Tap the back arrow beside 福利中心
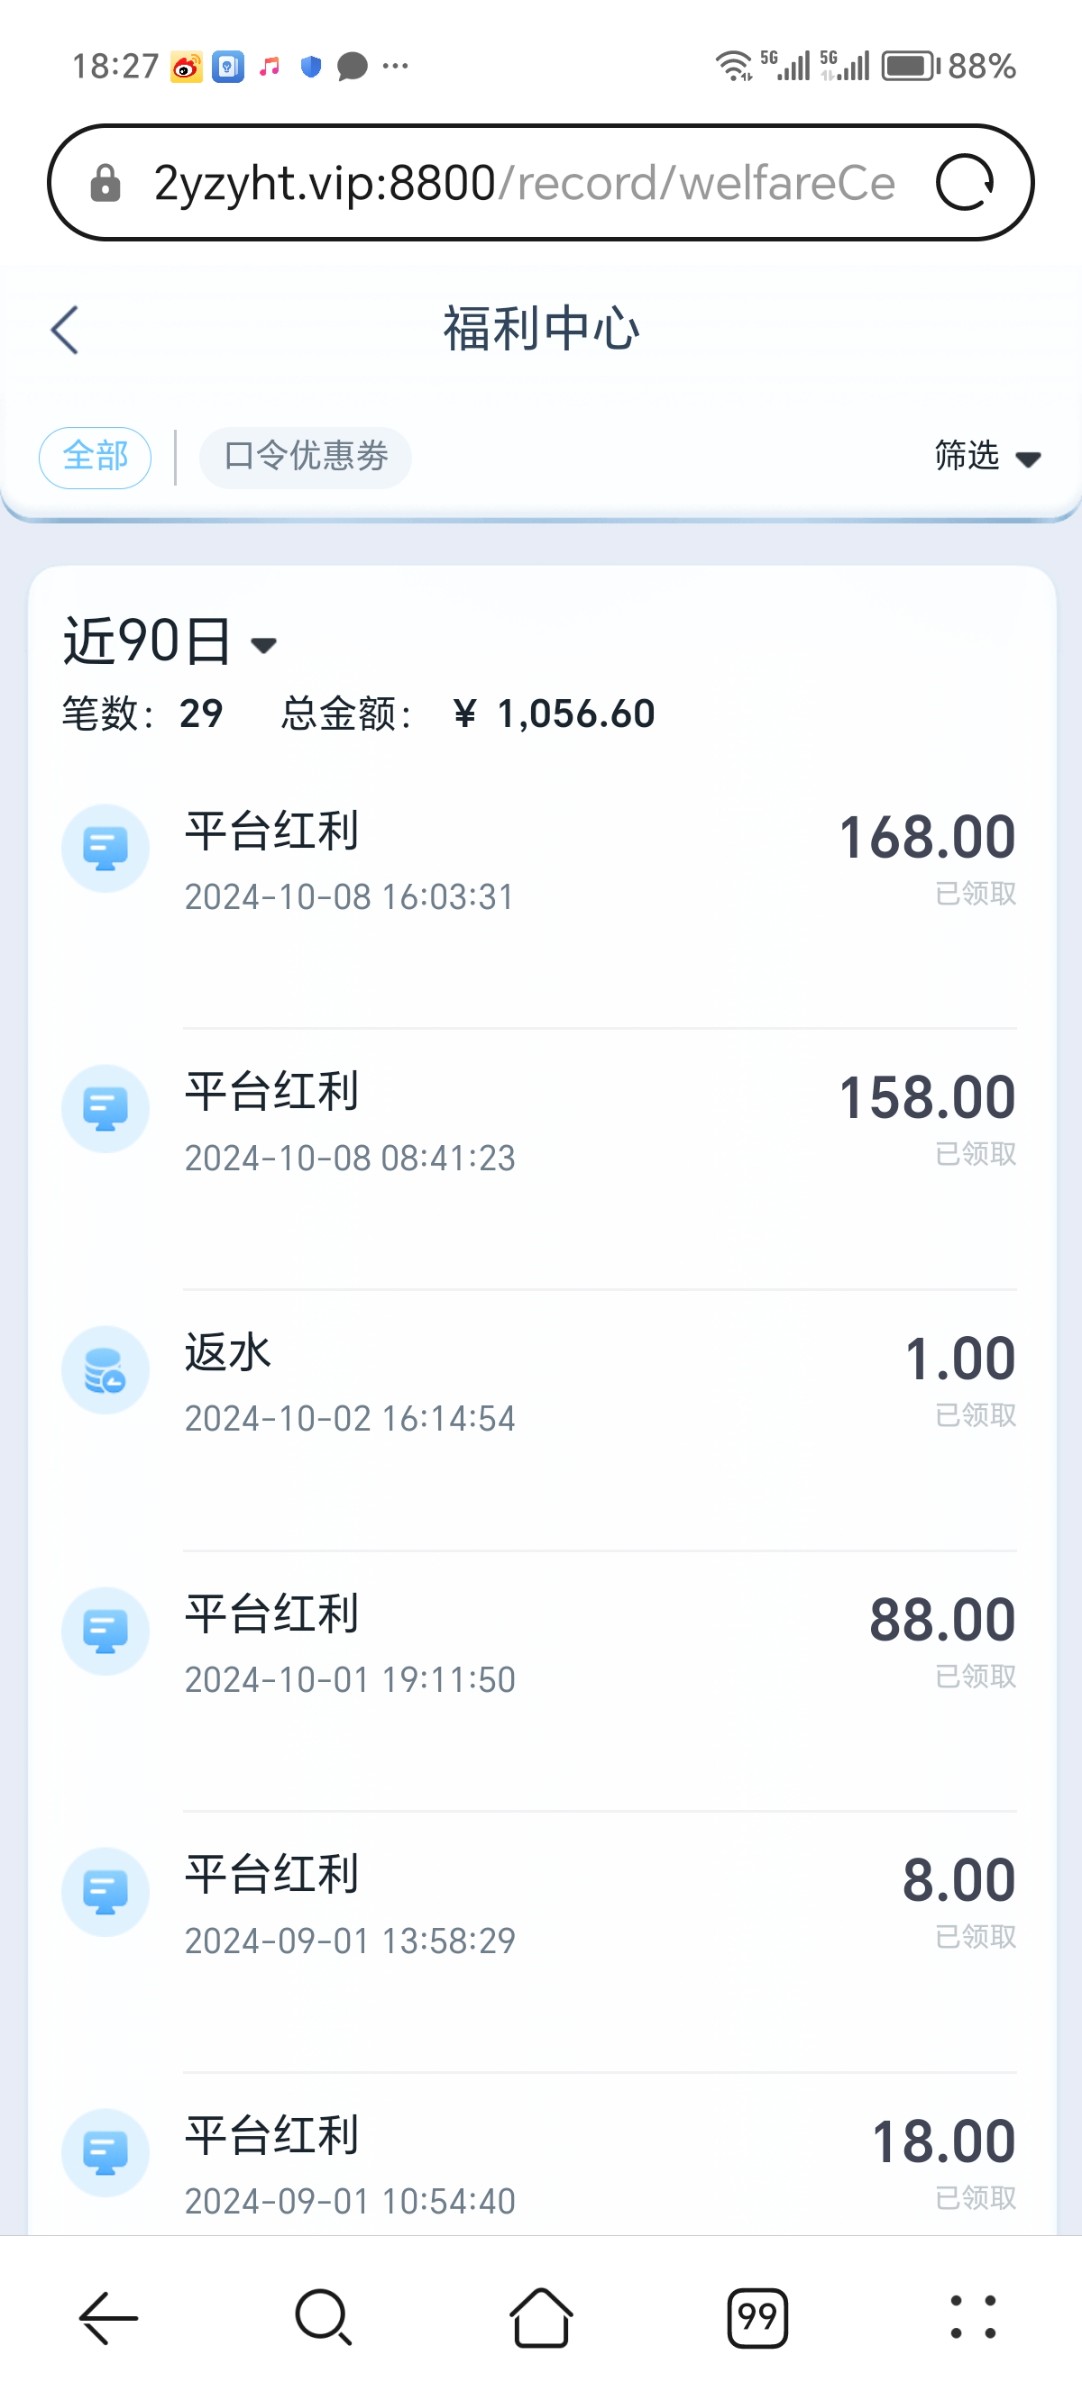1082x2400 pixels. pyautogui.click(x=65, y=330)
